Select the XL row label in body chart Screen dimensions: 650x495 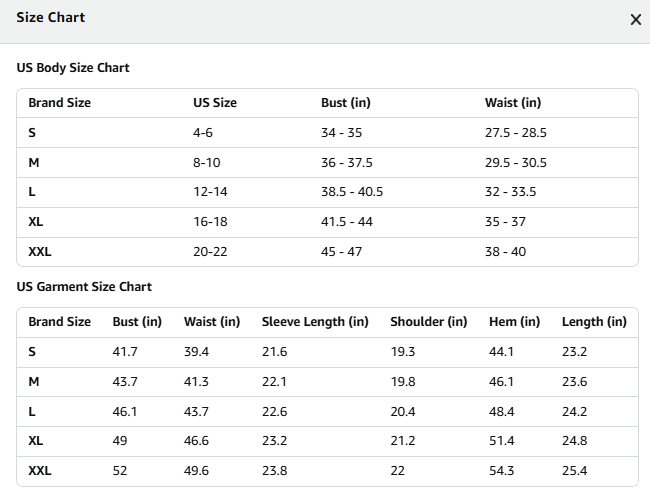(x=36, y=222)
